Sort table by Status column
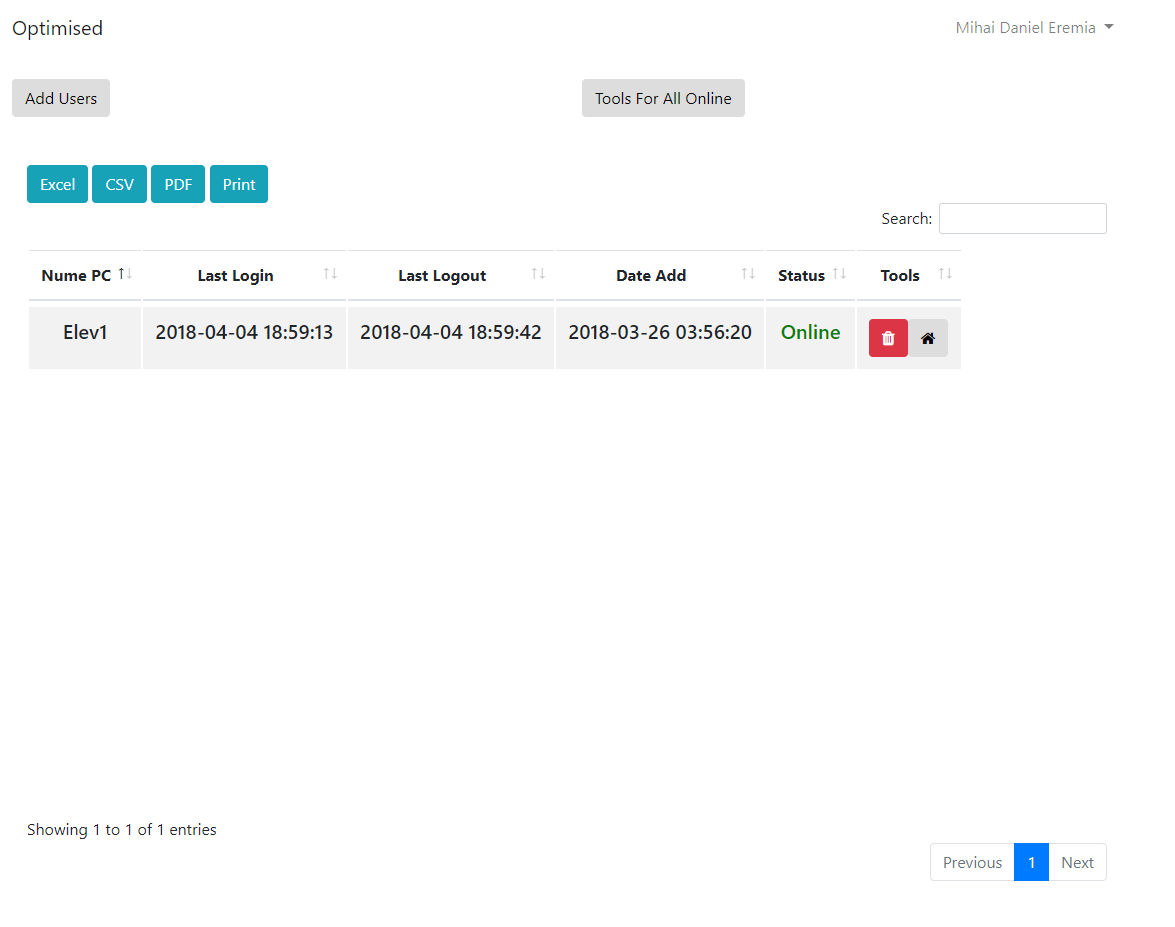The width and height of the screenshot is (1175, 927). [x=810, y=275]
